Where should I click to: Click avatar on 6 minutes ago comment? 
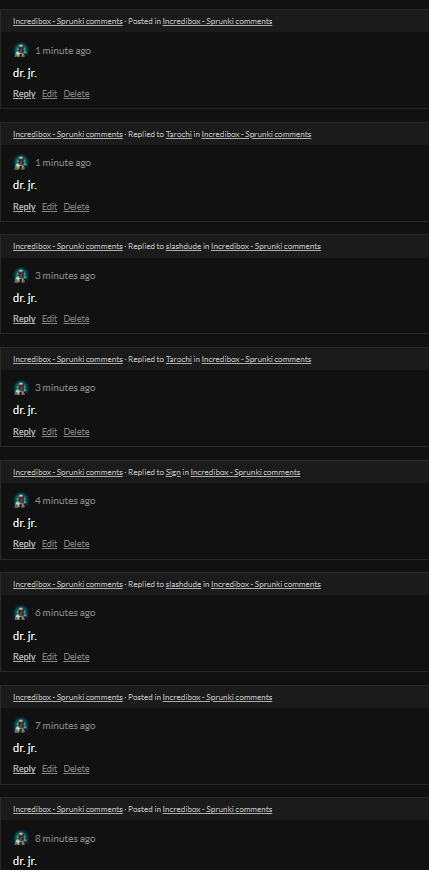coord(21,613)
